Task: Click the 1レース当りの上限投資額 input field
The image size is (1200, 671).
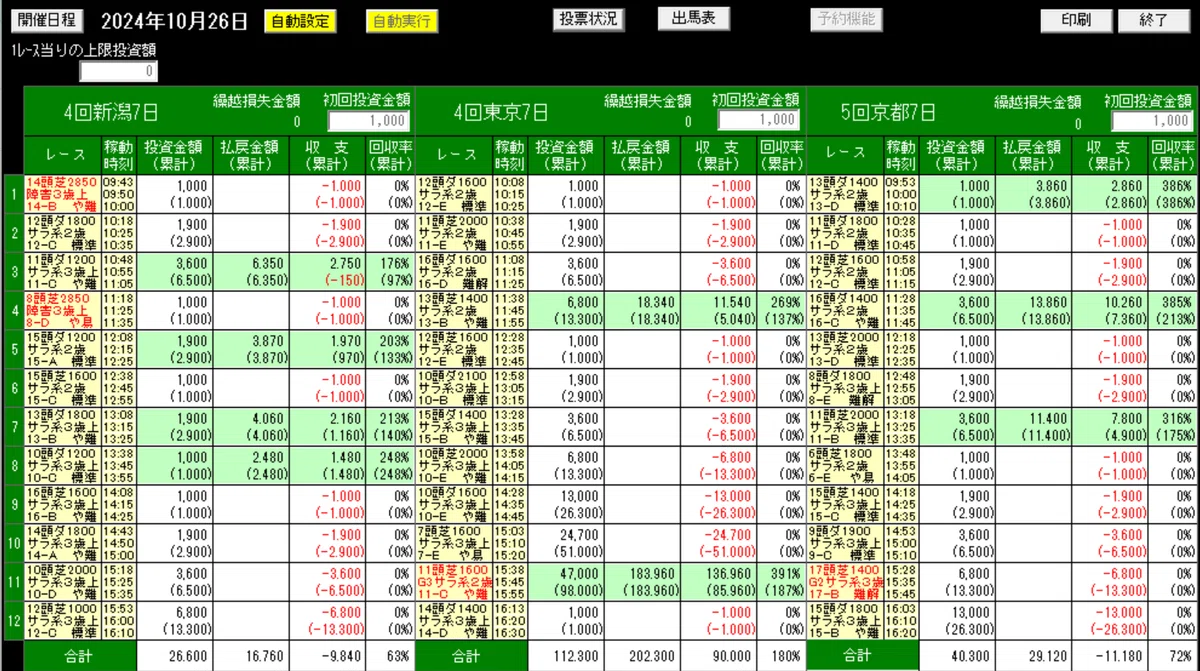Action: pos(118,71)
